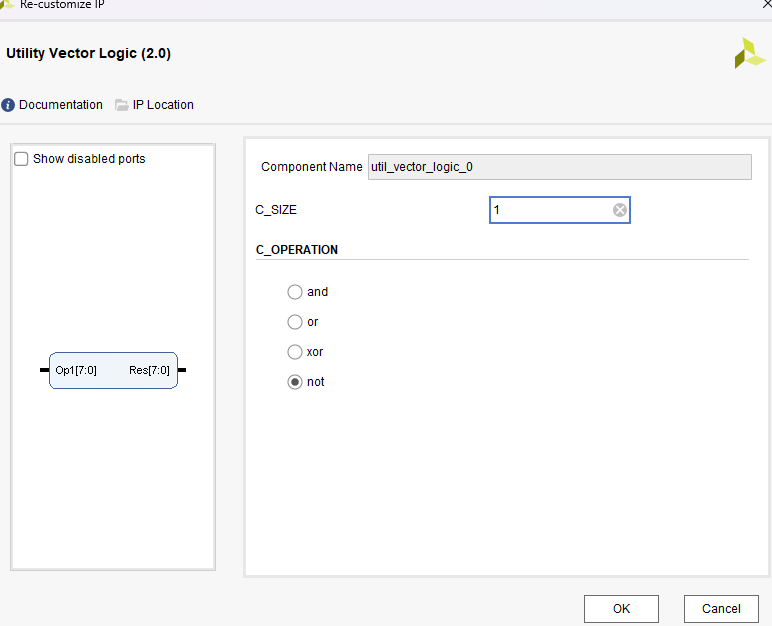Clear the C_SIZE field with the X icon
Screen dimensions: 772x626
click(619, 210)
